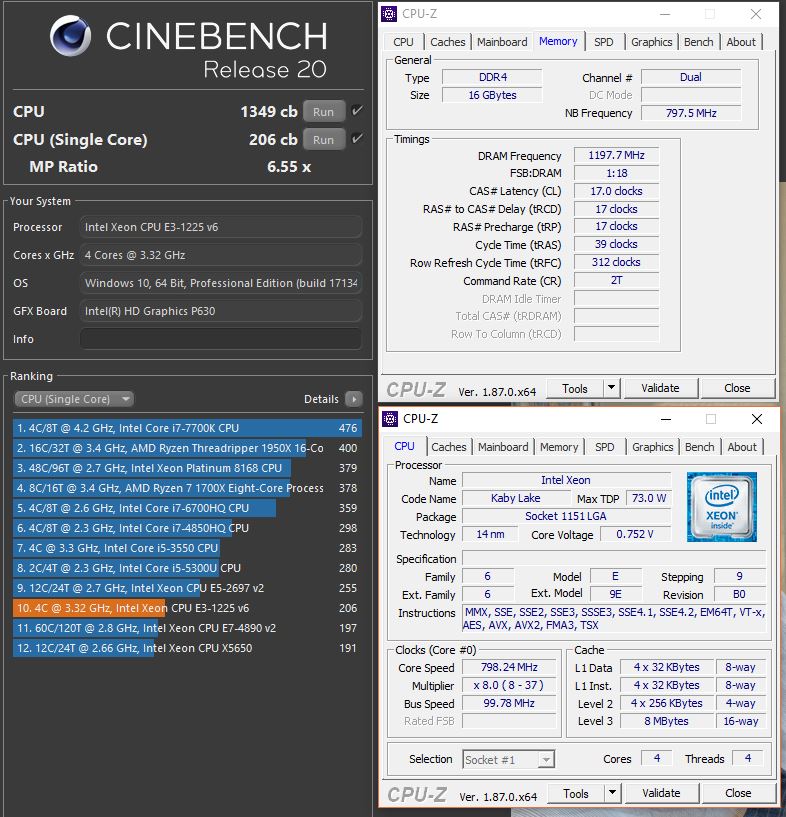Select ranking row AMD Ryzen Threadripper 1950X
The height and width of the screenshot is (817, 786).
187,448
